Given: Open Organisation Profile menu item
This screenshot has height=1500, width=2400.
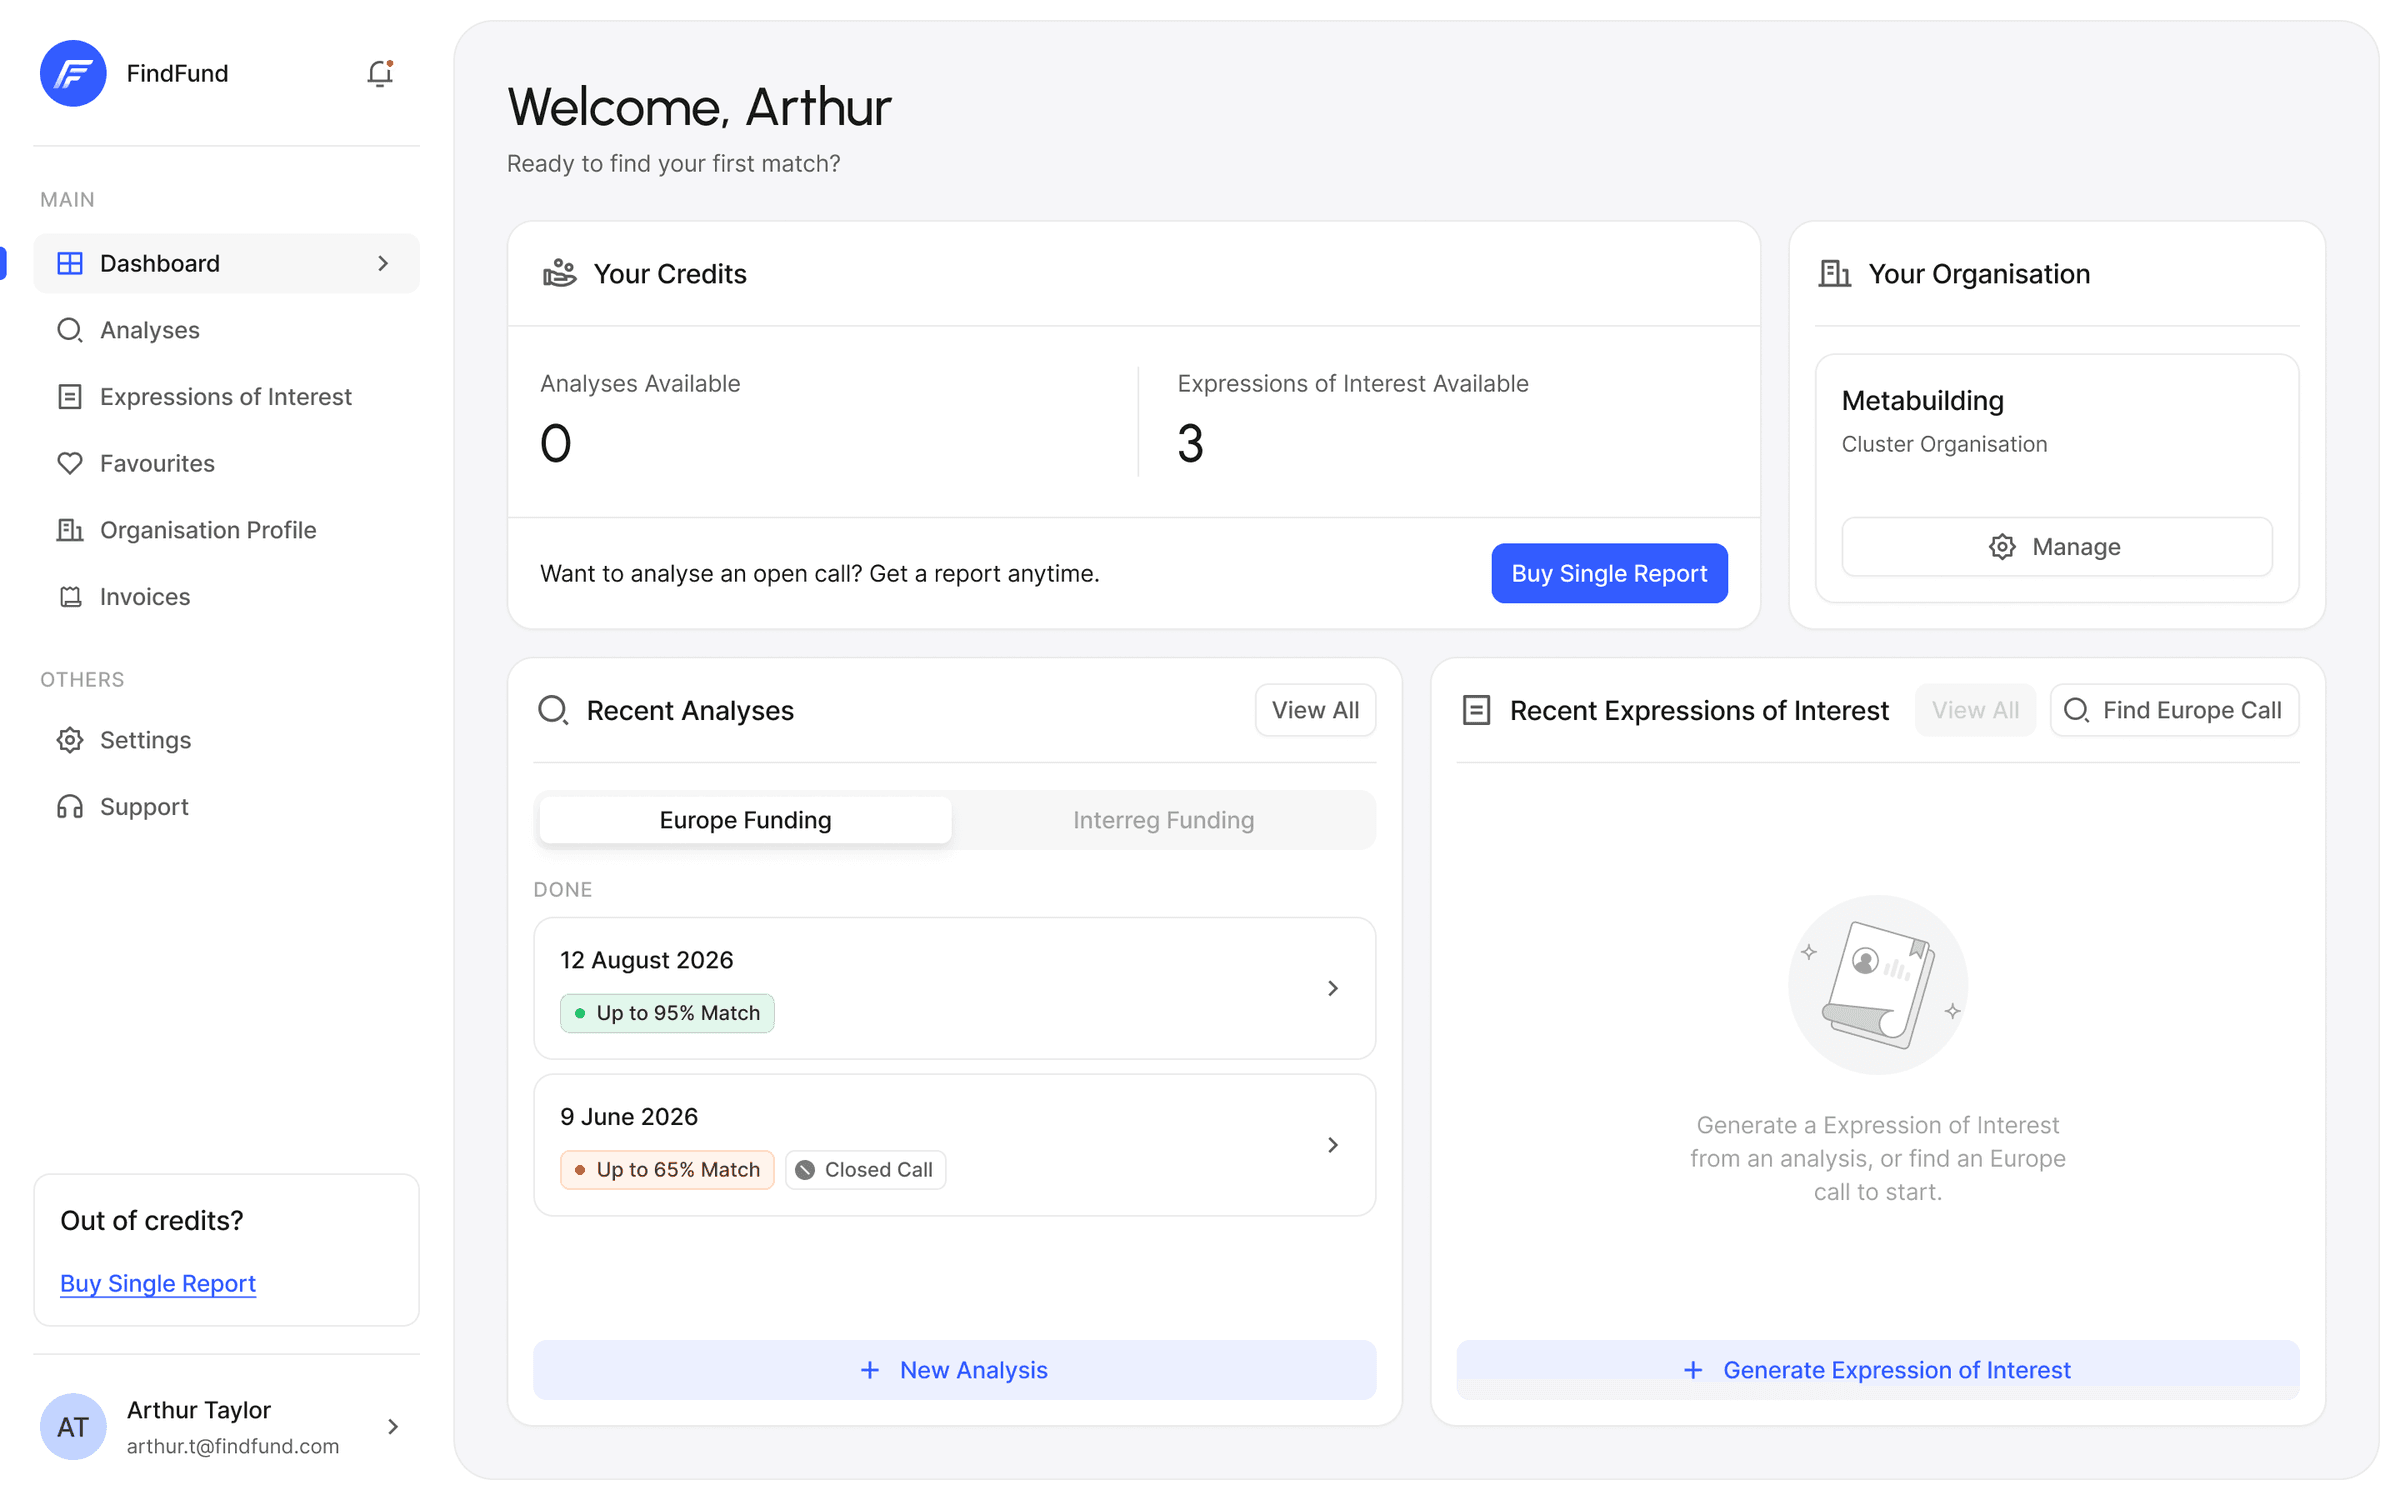Looking at the screenshot, I should point(227,530).
